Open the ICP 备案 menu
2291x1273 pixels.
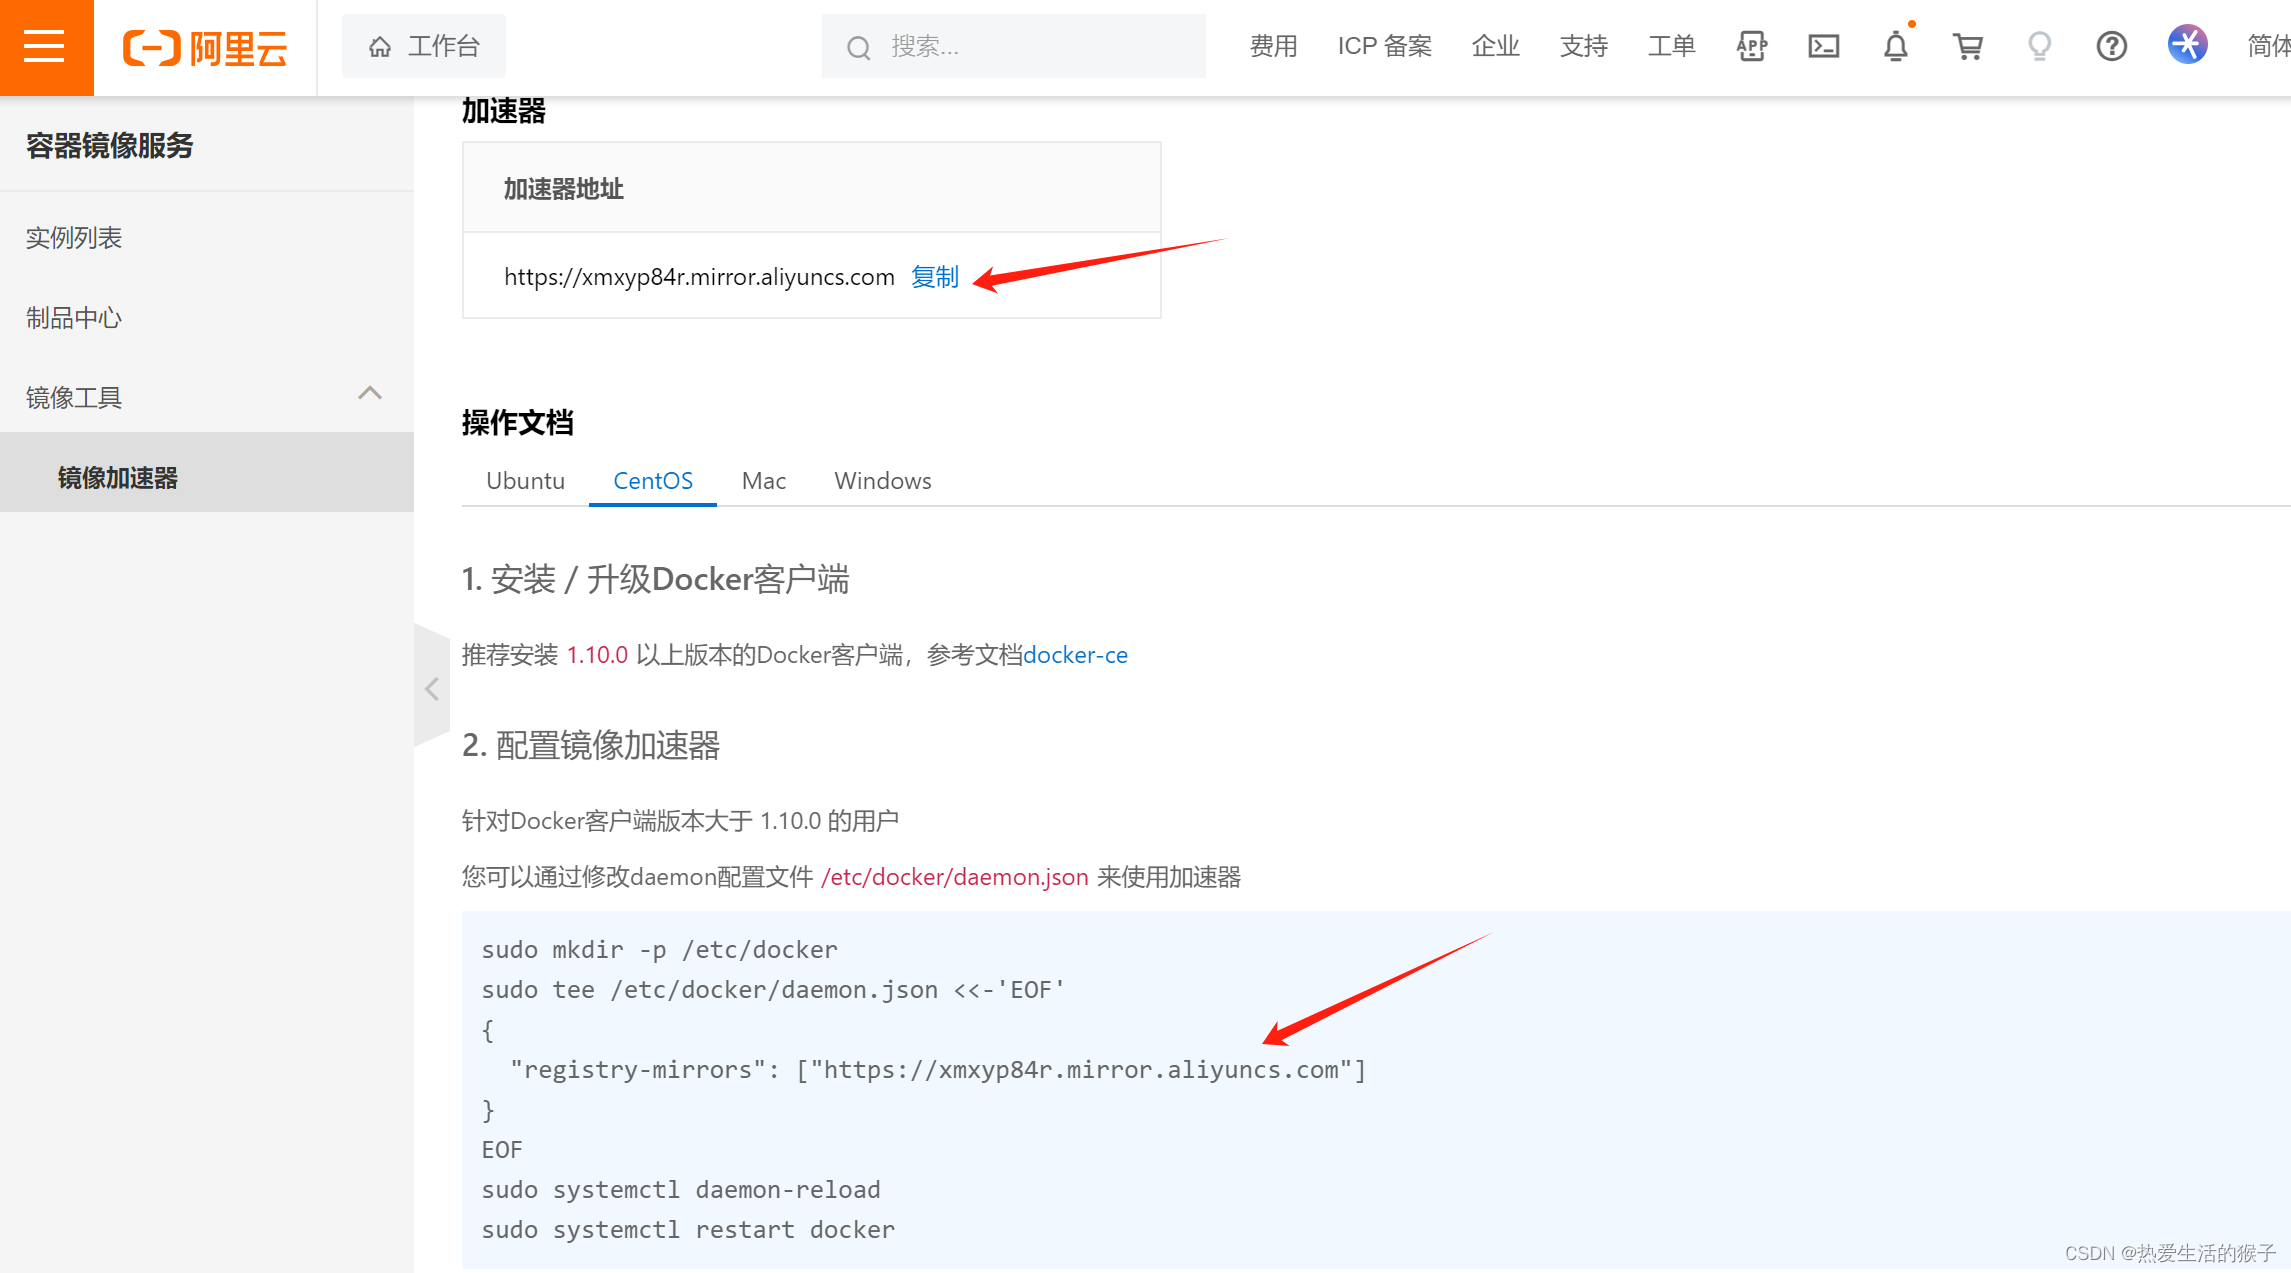pyautogui.click(x=1384, y=47)
